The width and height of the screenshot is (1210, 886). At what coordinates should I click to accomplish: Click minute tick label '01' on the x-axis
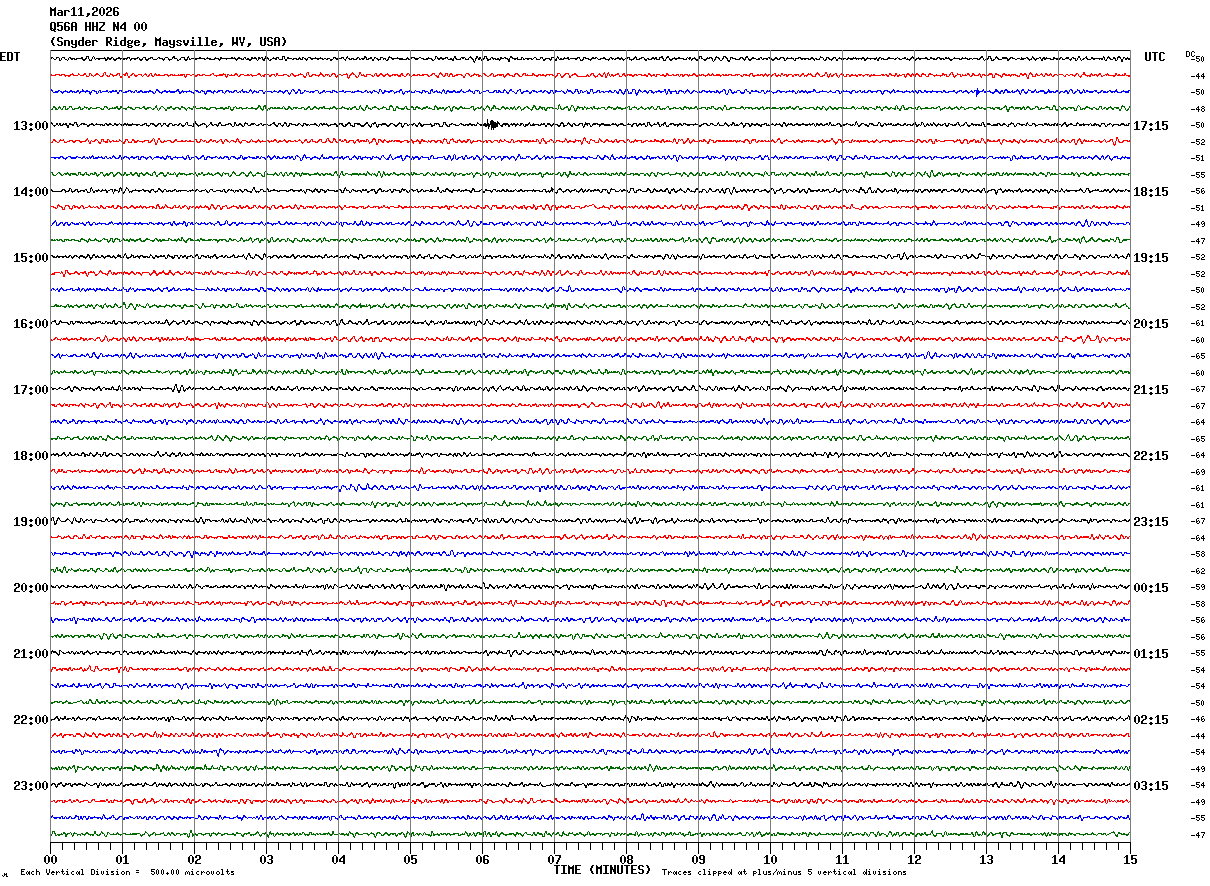coord(122,859)
